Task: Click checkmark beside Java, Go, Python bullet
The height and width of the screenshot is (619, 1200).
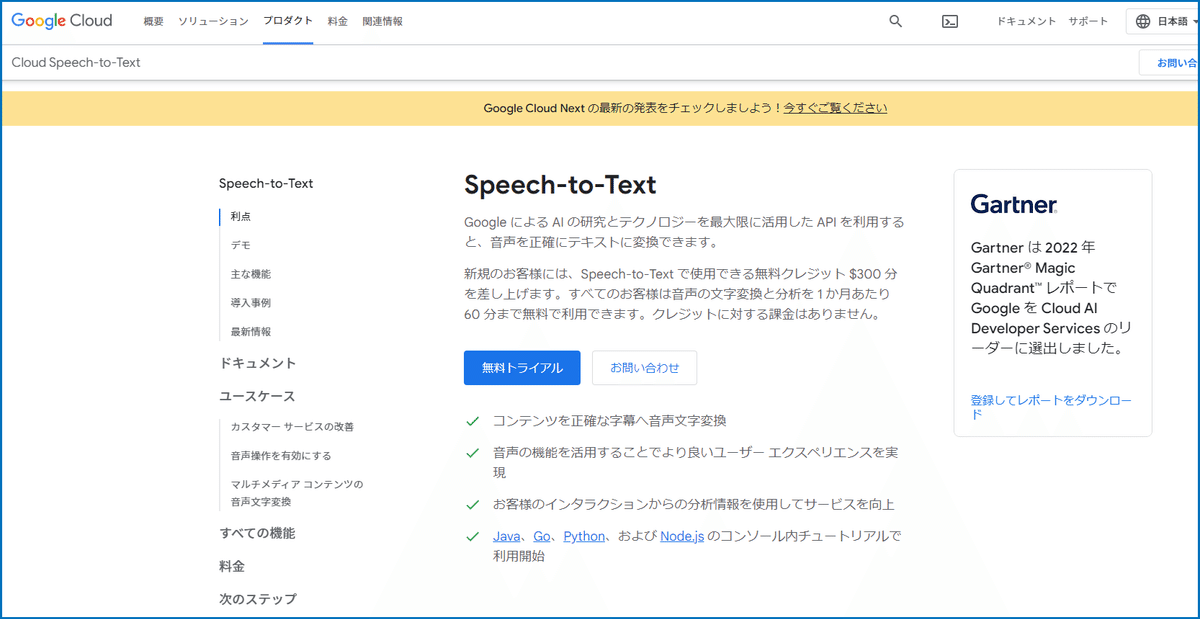Action: [x=473, y=537]
